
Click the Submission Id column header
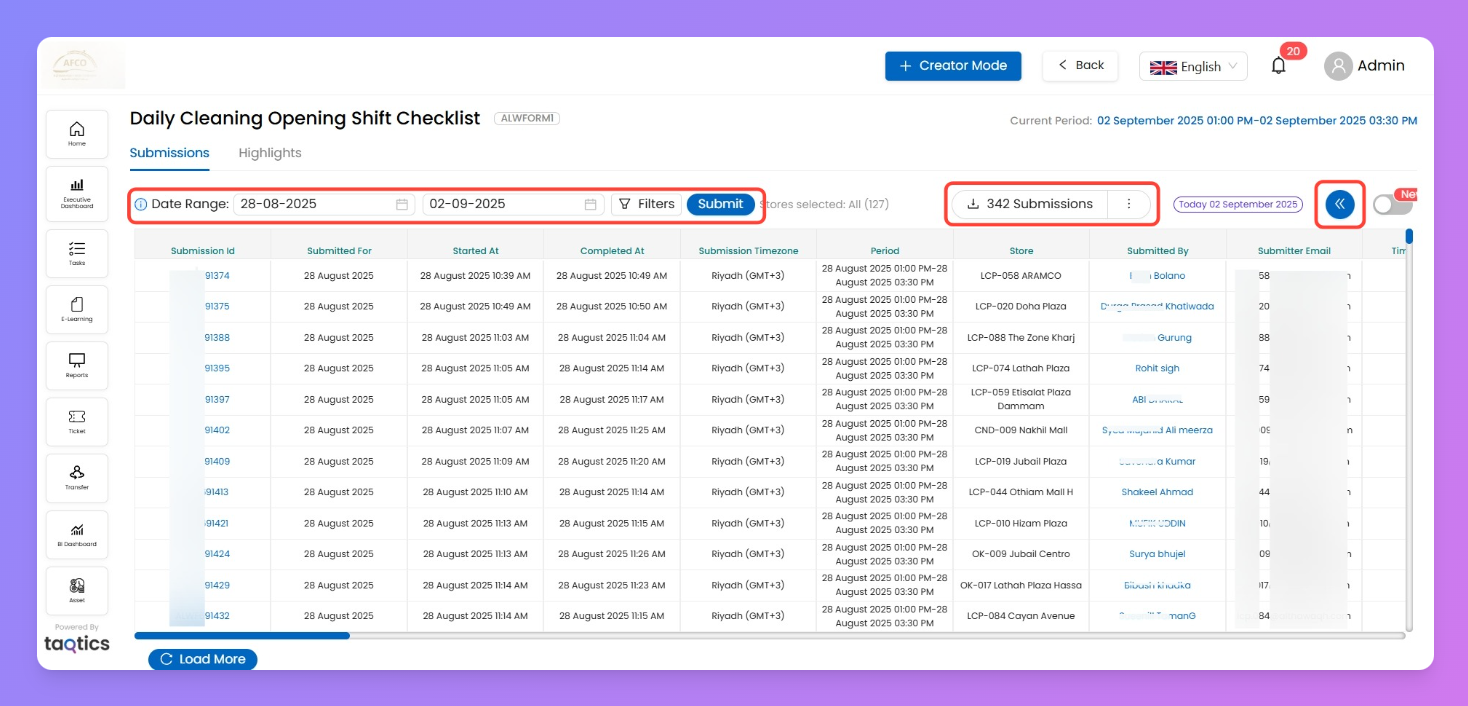pos(203,251)
